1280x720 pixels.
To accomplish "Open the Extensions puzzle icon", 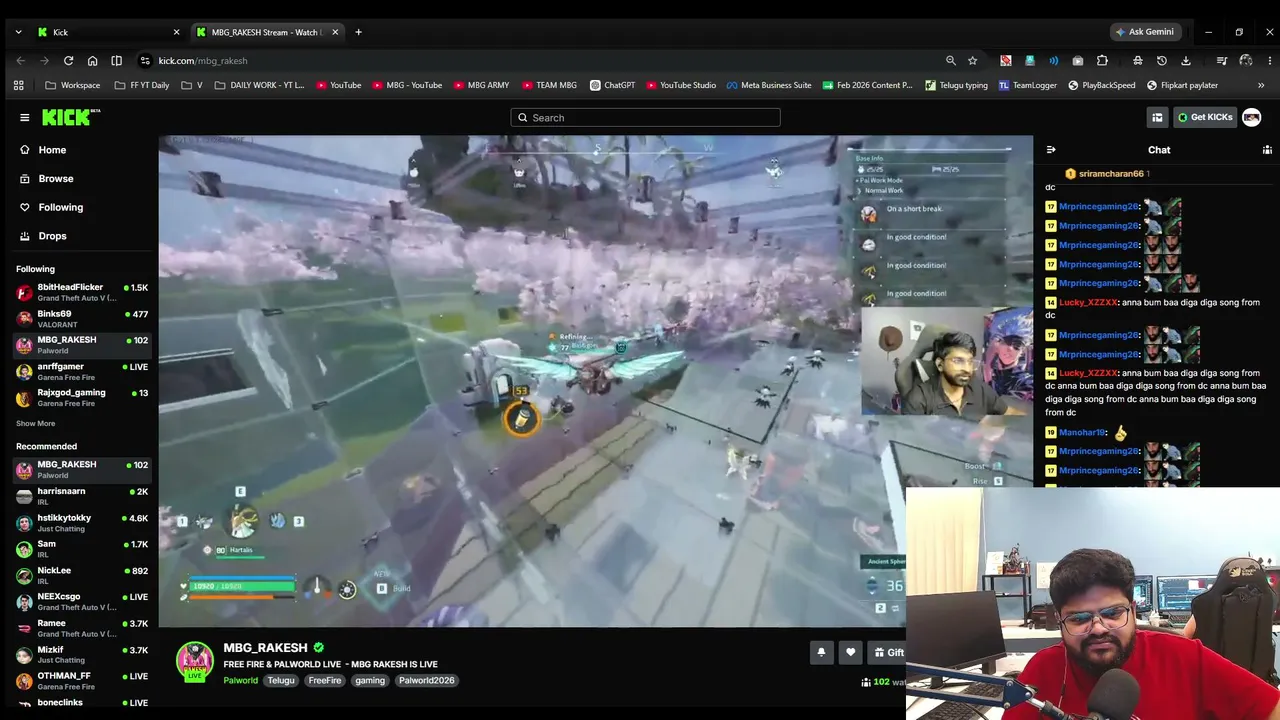I will pyautogui.click(x=1102, y=61).
